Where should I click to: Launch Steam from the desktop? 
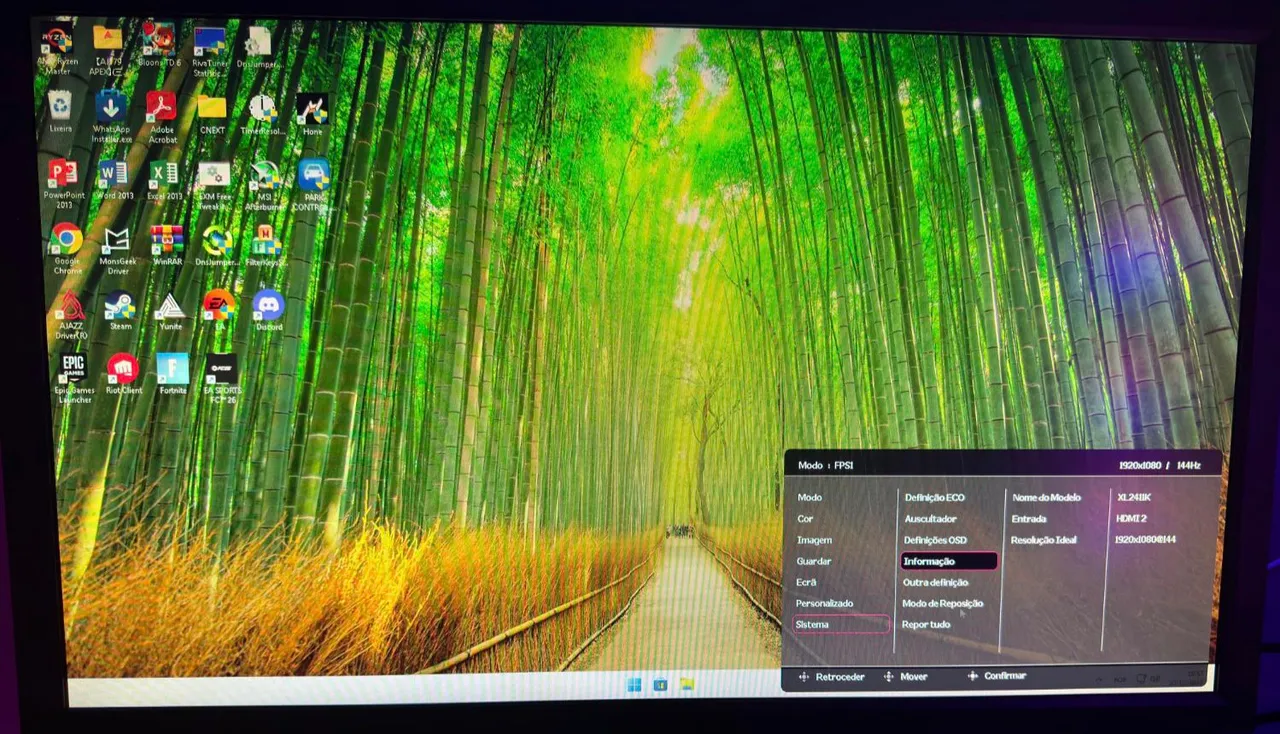(x=120, y=305)
